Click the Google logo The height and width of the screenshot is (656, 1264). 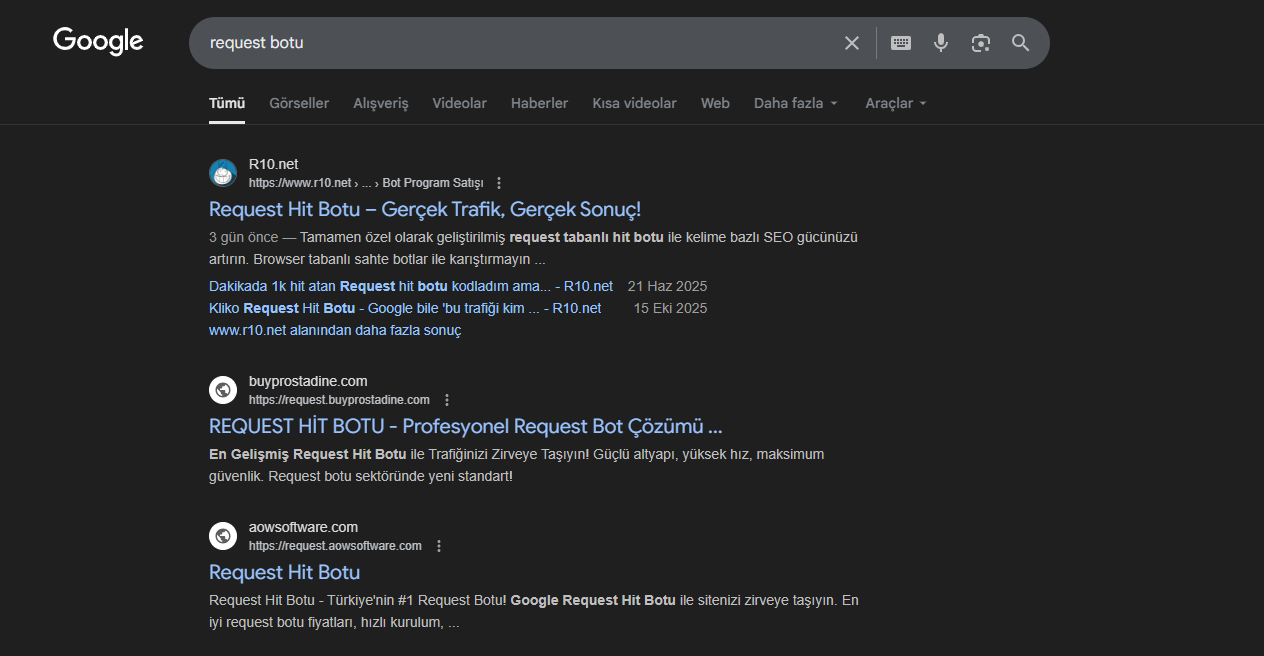pyautogui.click(x=98, y=41)
